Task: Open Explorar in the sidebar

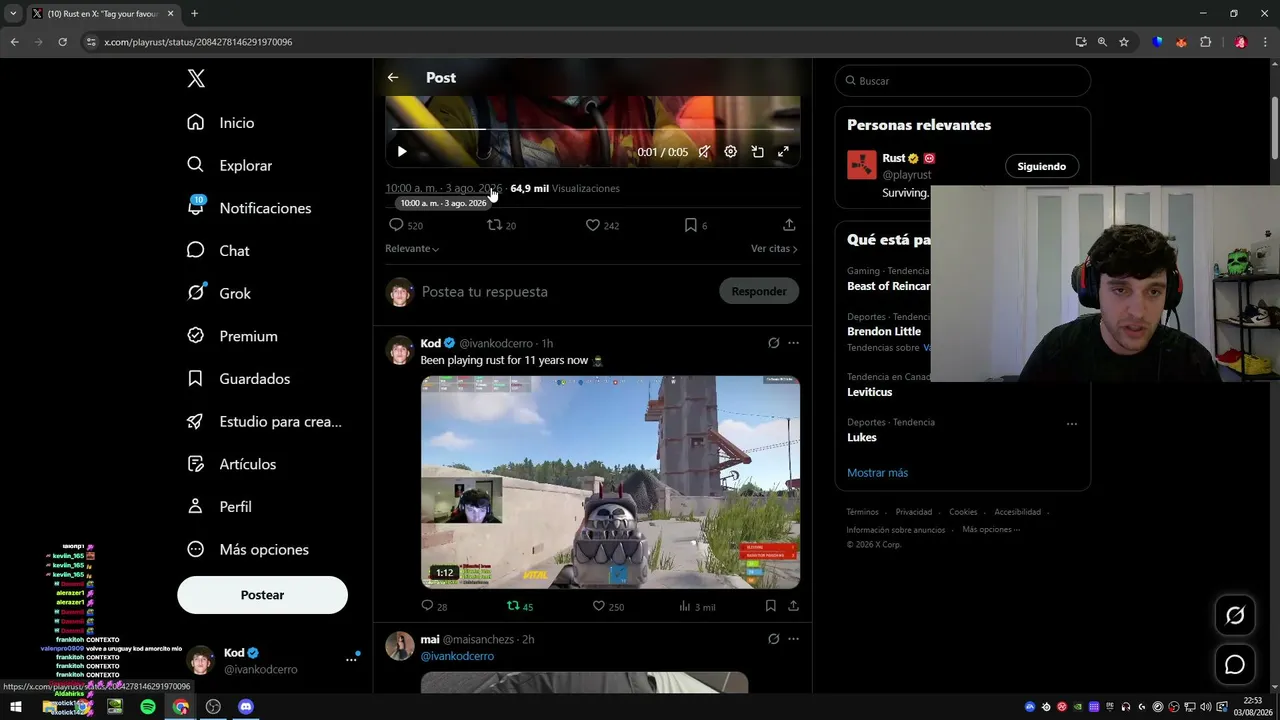Action: tap(229, 165)
